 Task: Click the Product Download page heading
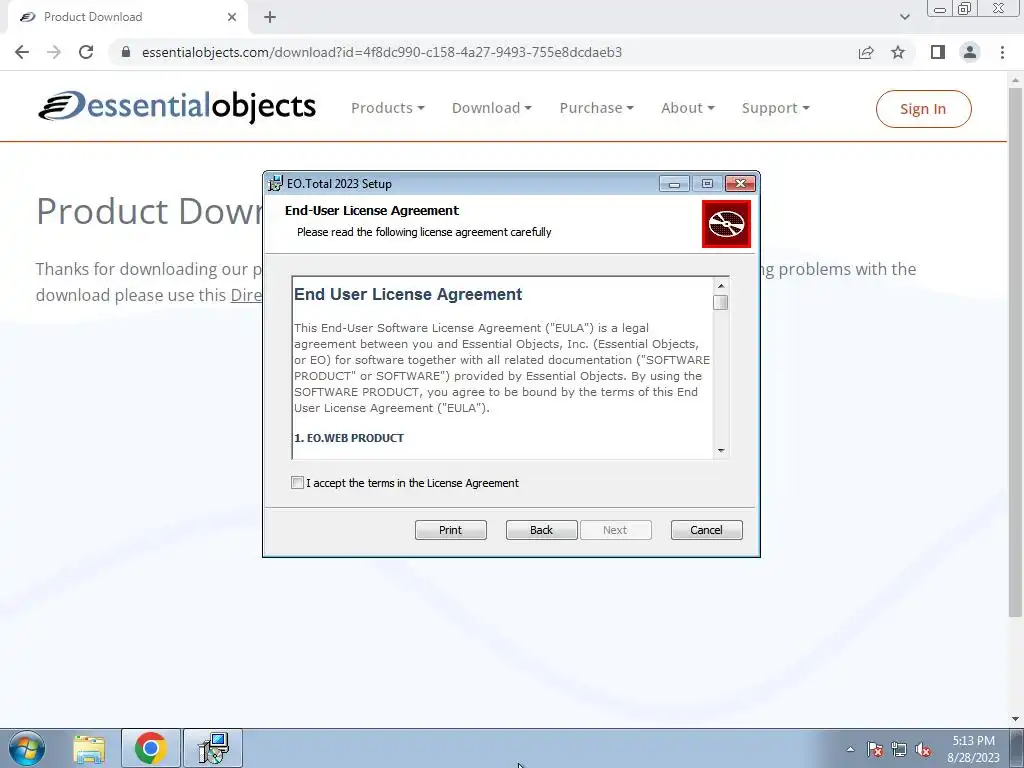[150, 212]
